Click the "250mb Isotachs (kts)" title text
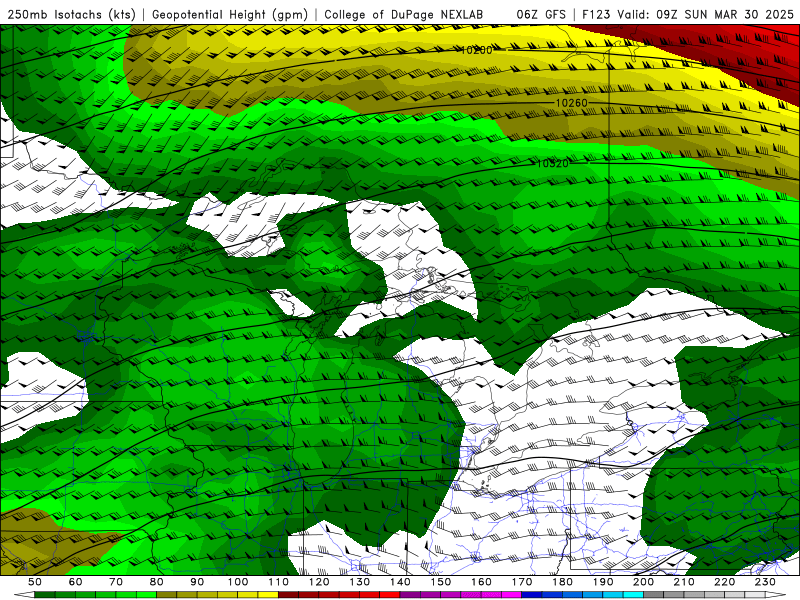800x600 pixels. click(71, 15)
